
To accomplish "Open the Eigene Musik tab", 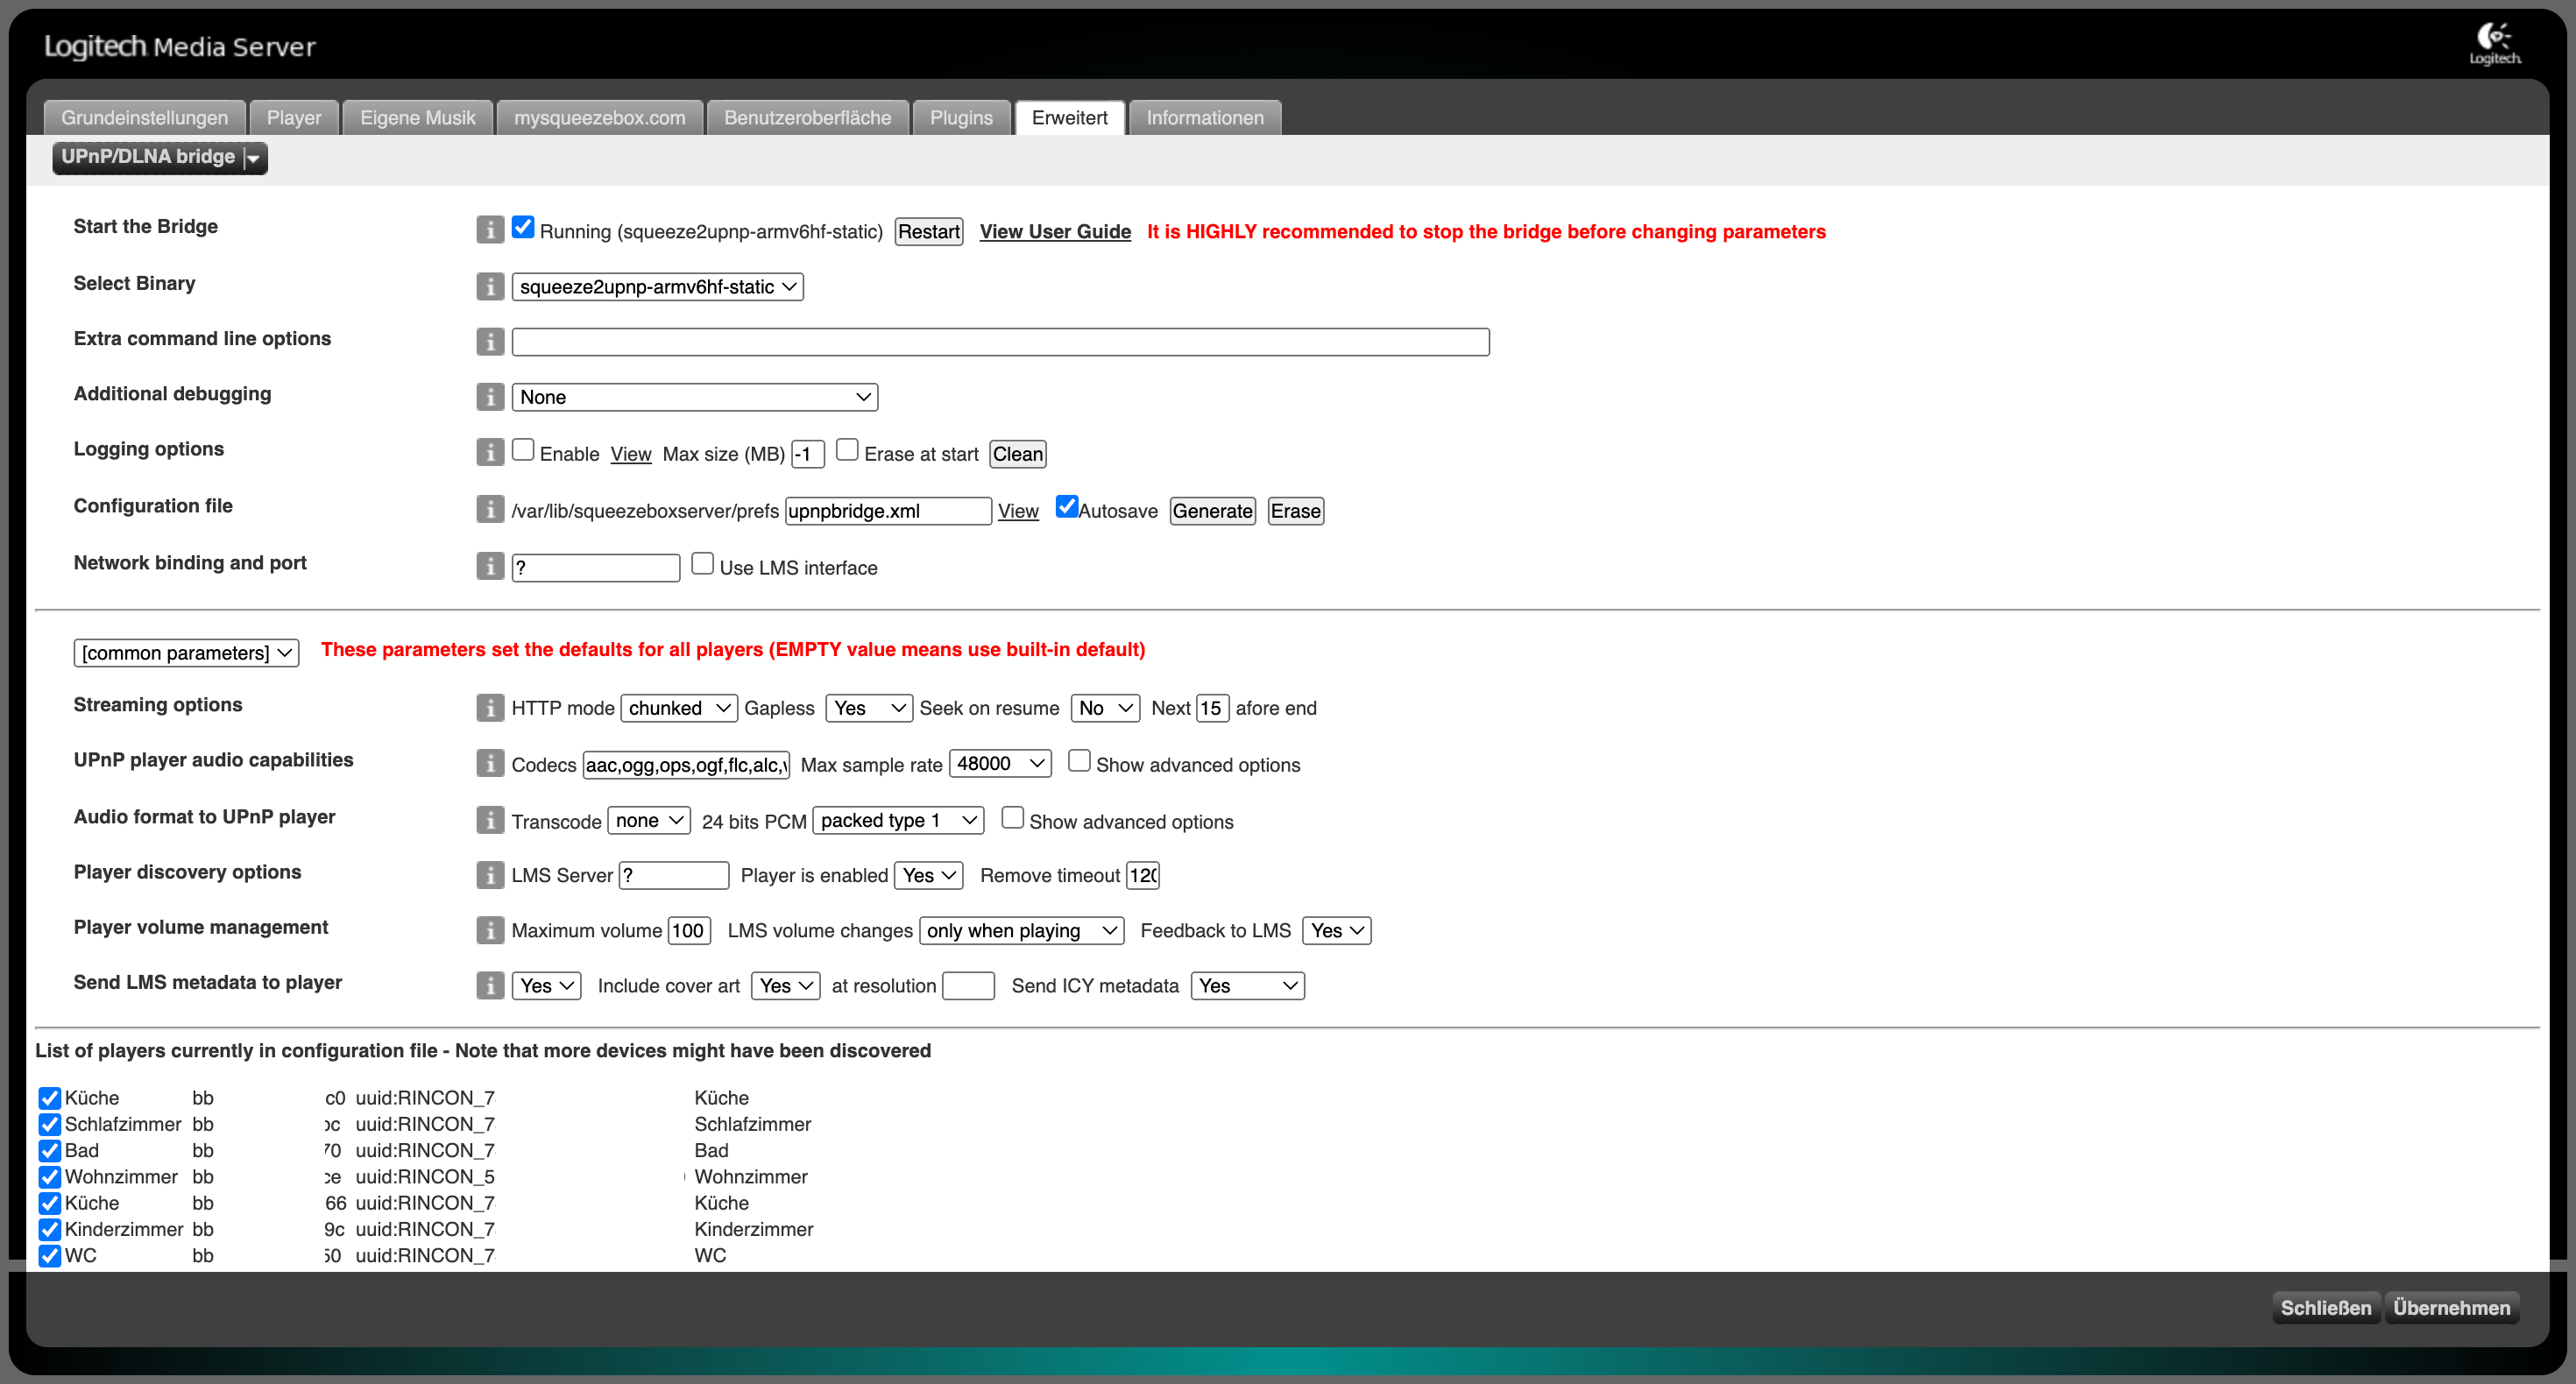I will 418,118.
